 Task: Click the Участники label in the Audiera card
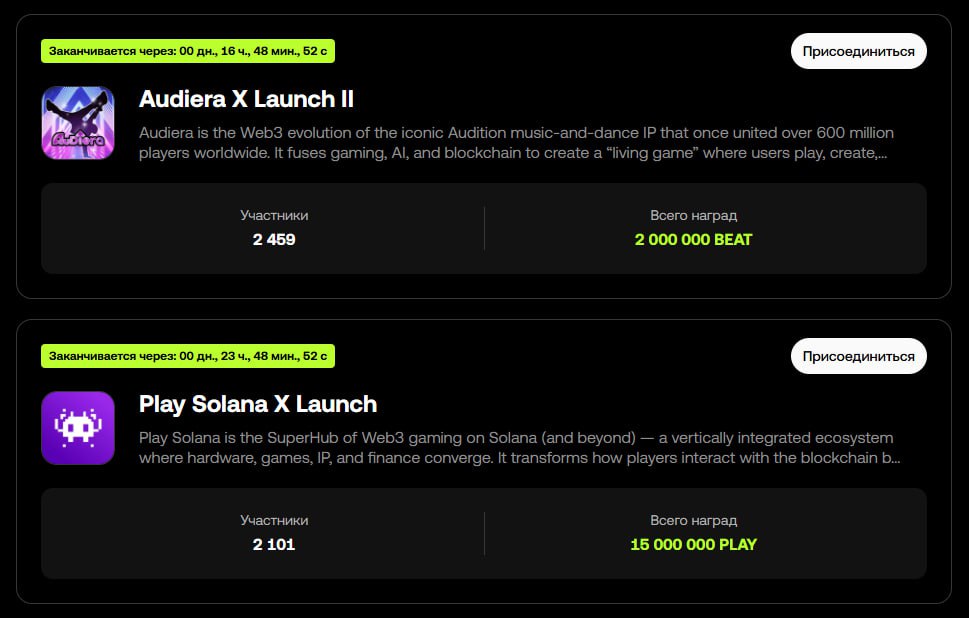pyautogui.click(x=274, y=215)
